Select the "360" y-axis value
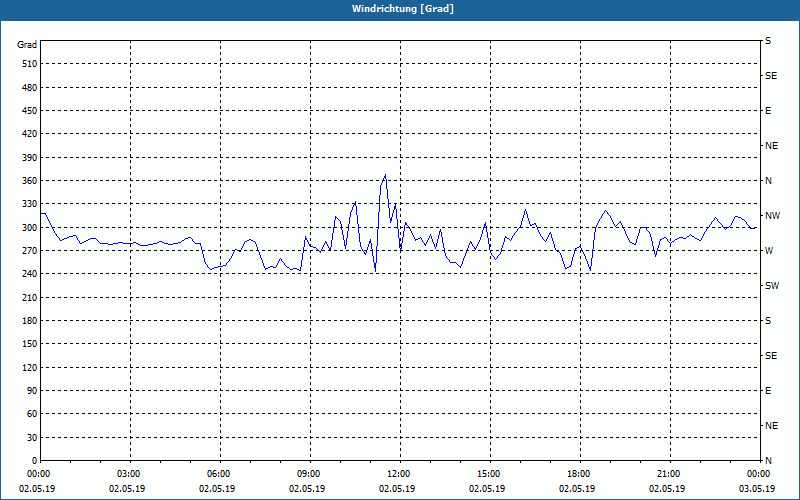This screenshot has height=500, width=800. coord(30,181)
